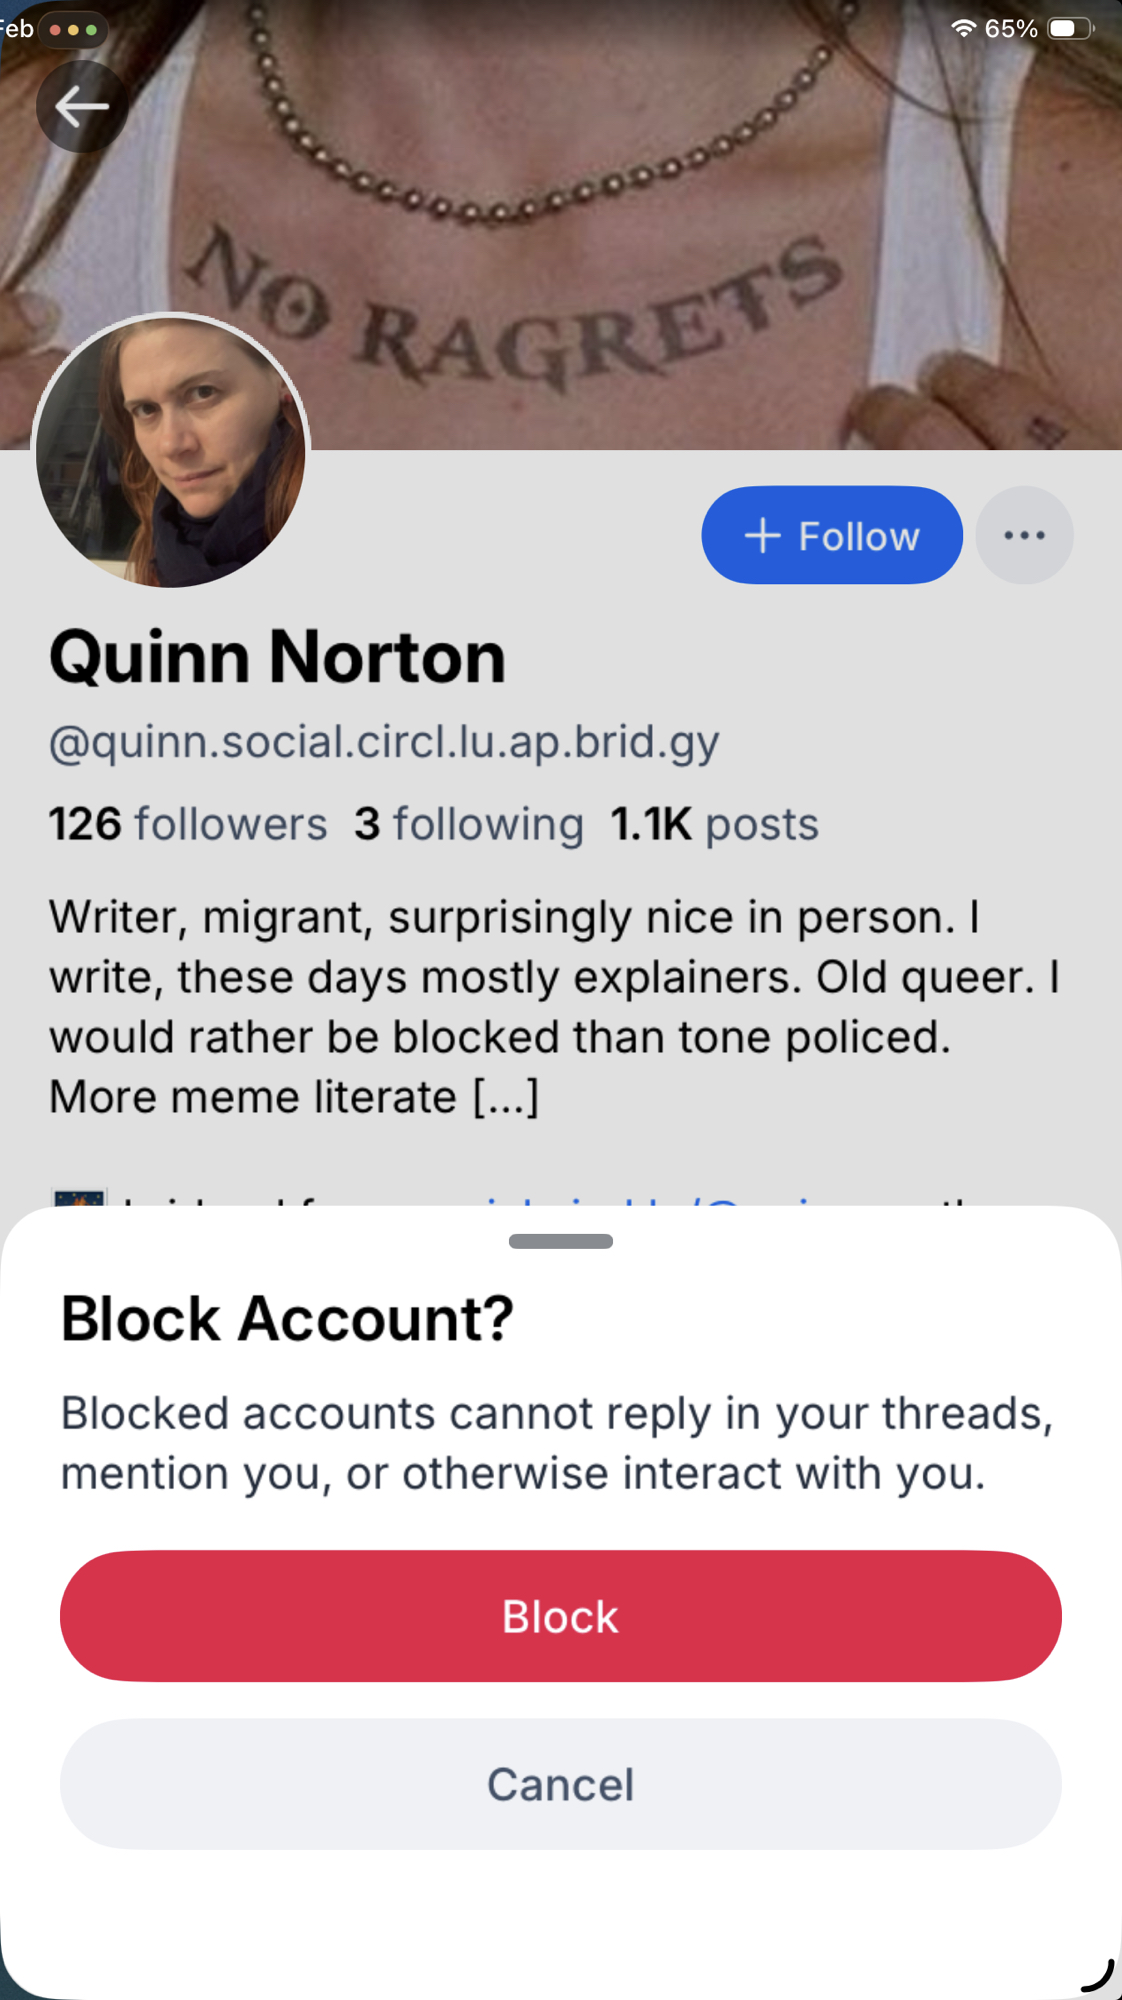Tap the "Block Account?" heading

tap(287, 1318)
